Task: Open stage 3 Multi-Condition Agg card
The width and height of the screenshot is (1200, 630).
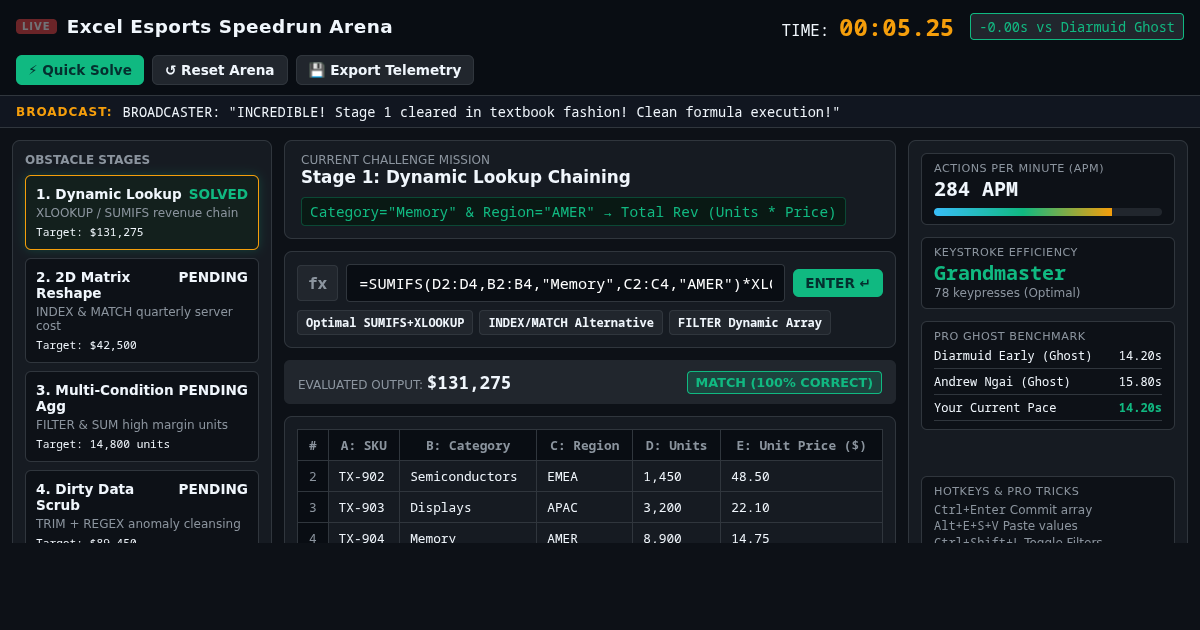Action: tap(142, 416)
